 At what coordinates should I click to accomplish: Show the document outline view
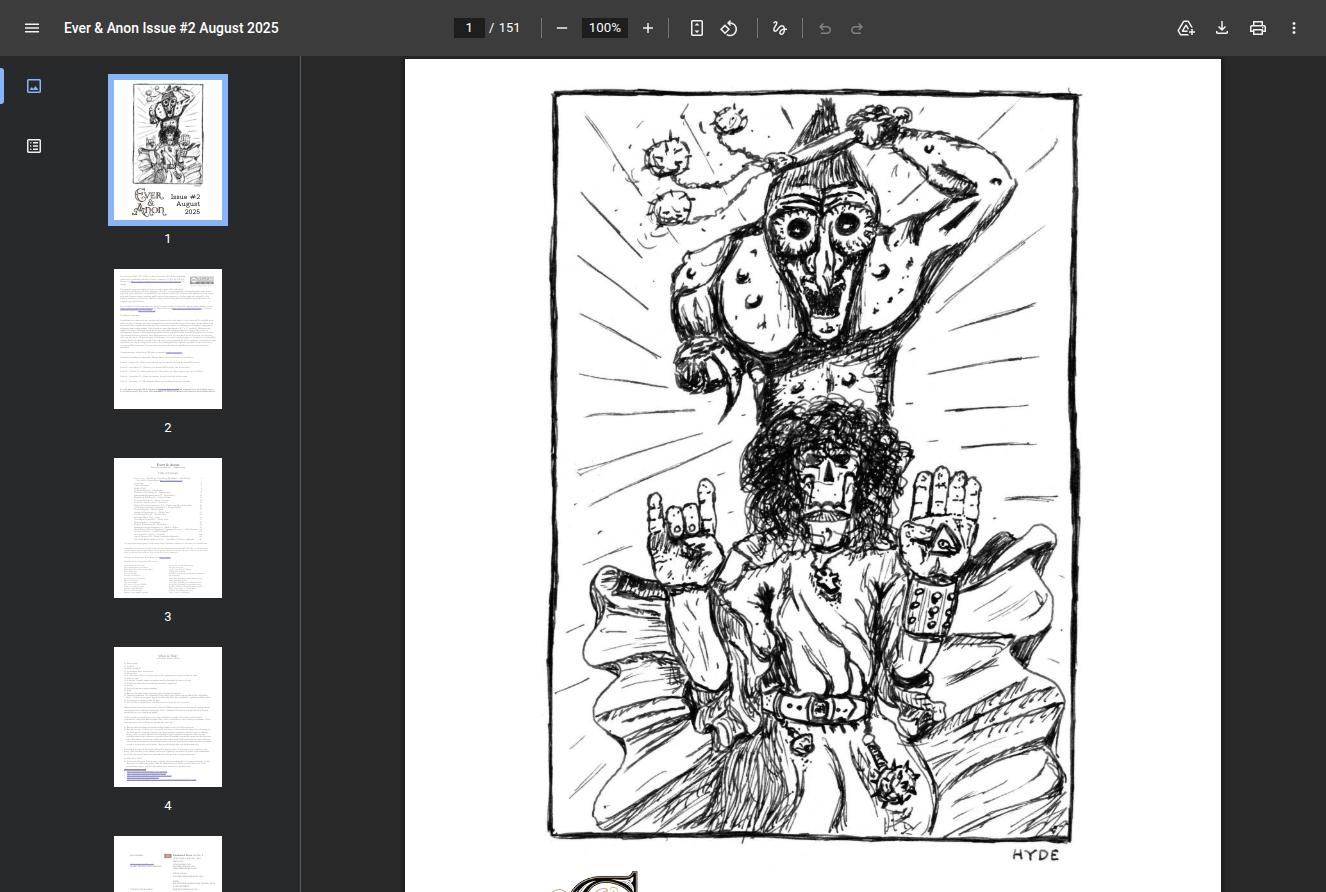(x=34, y=146)
